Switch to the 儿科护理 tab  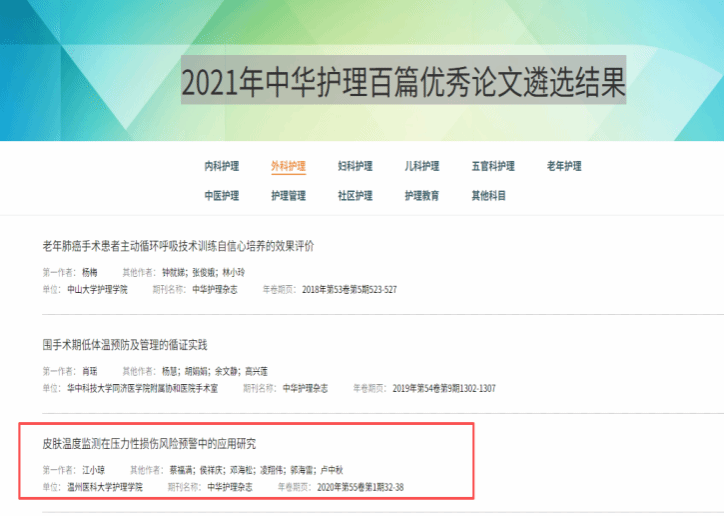click(x=421, y=166)
